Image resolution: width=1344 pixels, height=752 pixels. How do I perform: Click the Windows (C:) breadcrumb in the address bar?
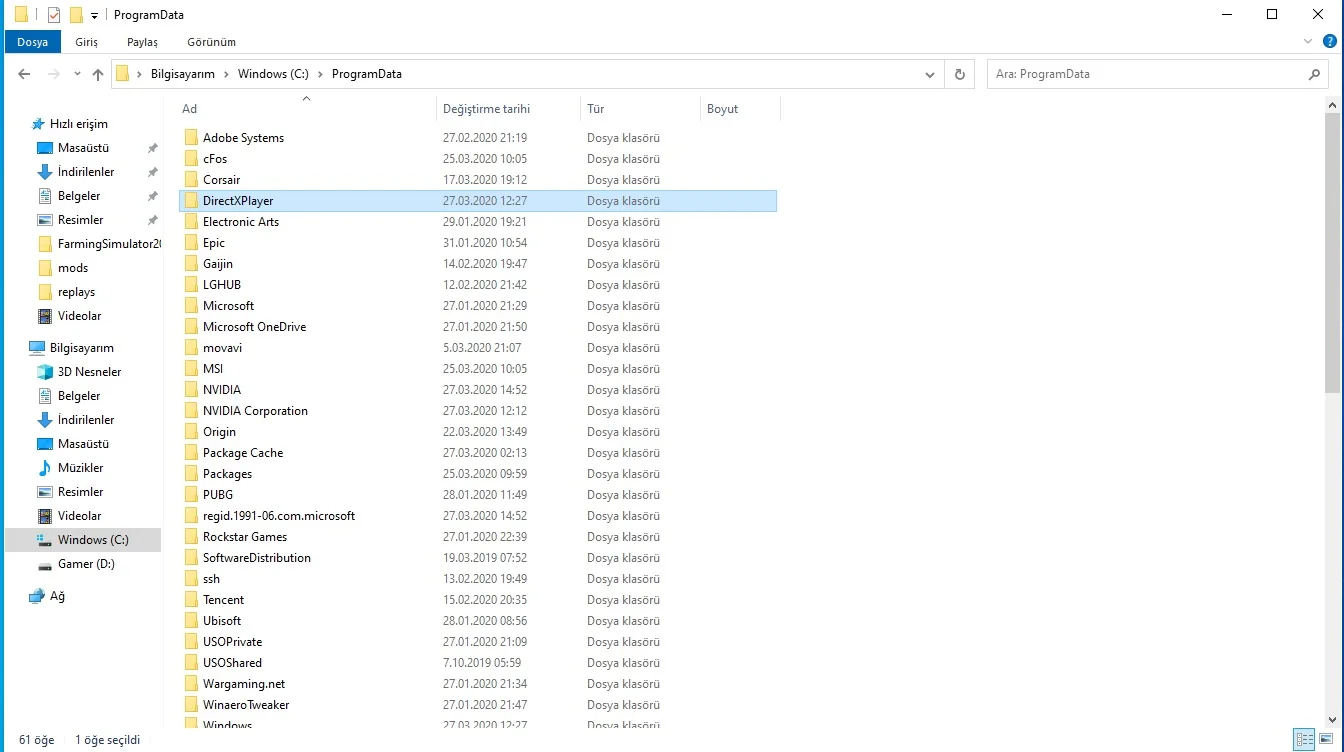coord(273,74)
